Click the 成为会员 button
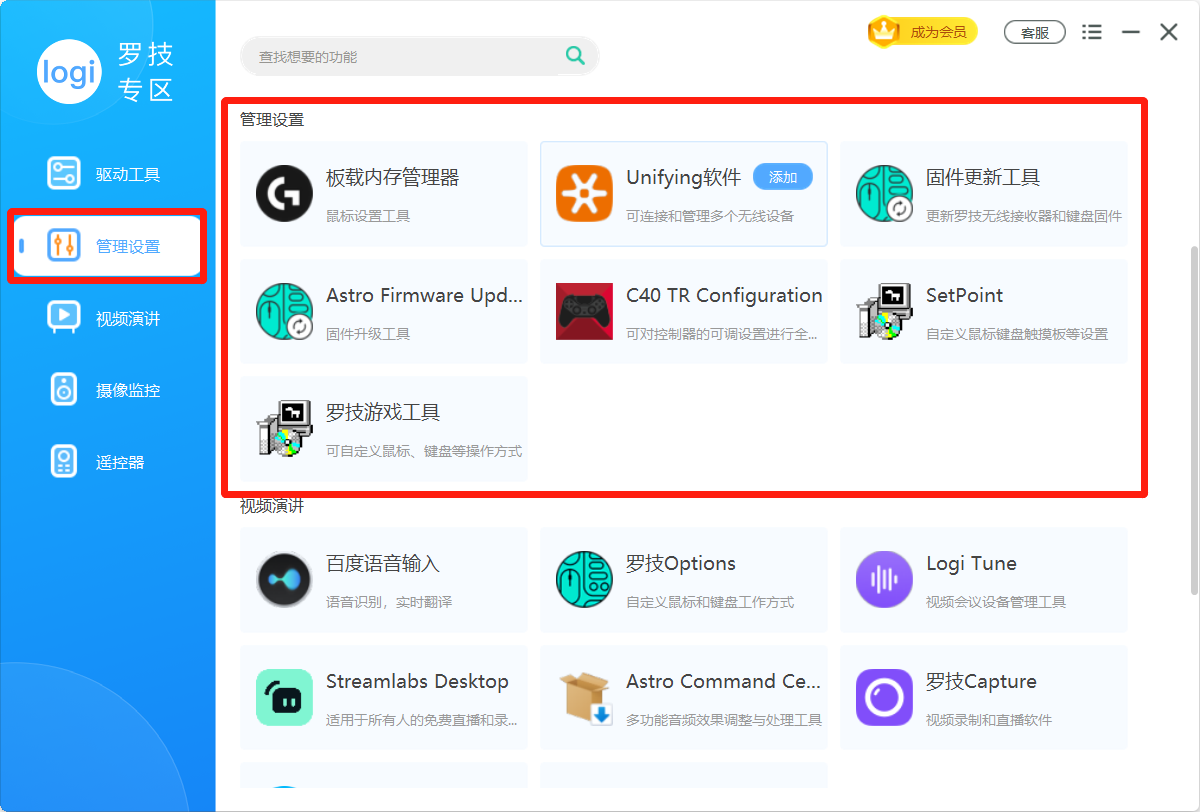 923,32
